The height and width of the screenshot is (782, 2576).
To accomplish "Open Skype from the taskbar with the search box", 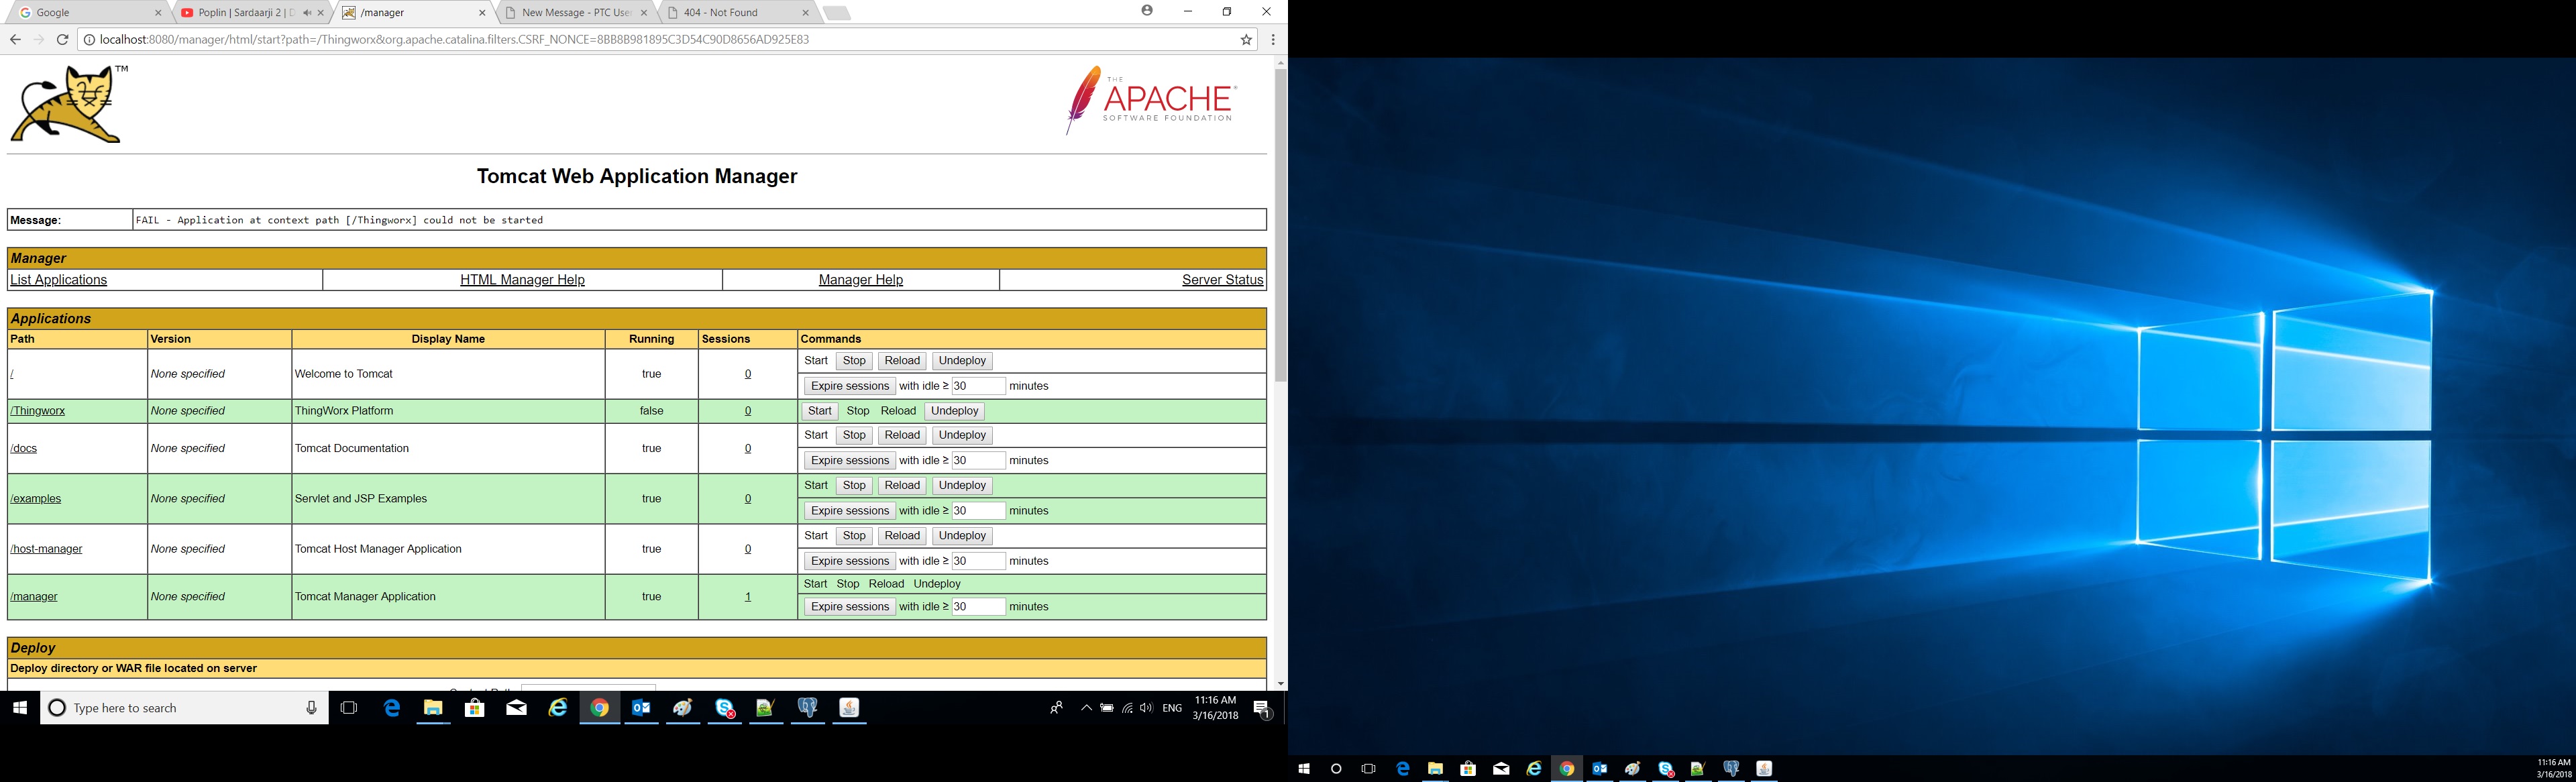I will pyautogui.click(x=725, y=708).
